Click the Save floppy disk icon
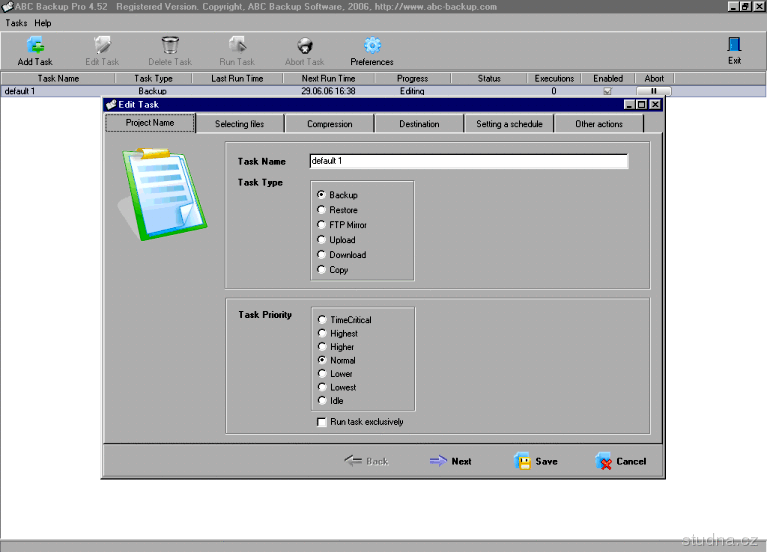The image size is (767, 552). (x=522, y=461)
